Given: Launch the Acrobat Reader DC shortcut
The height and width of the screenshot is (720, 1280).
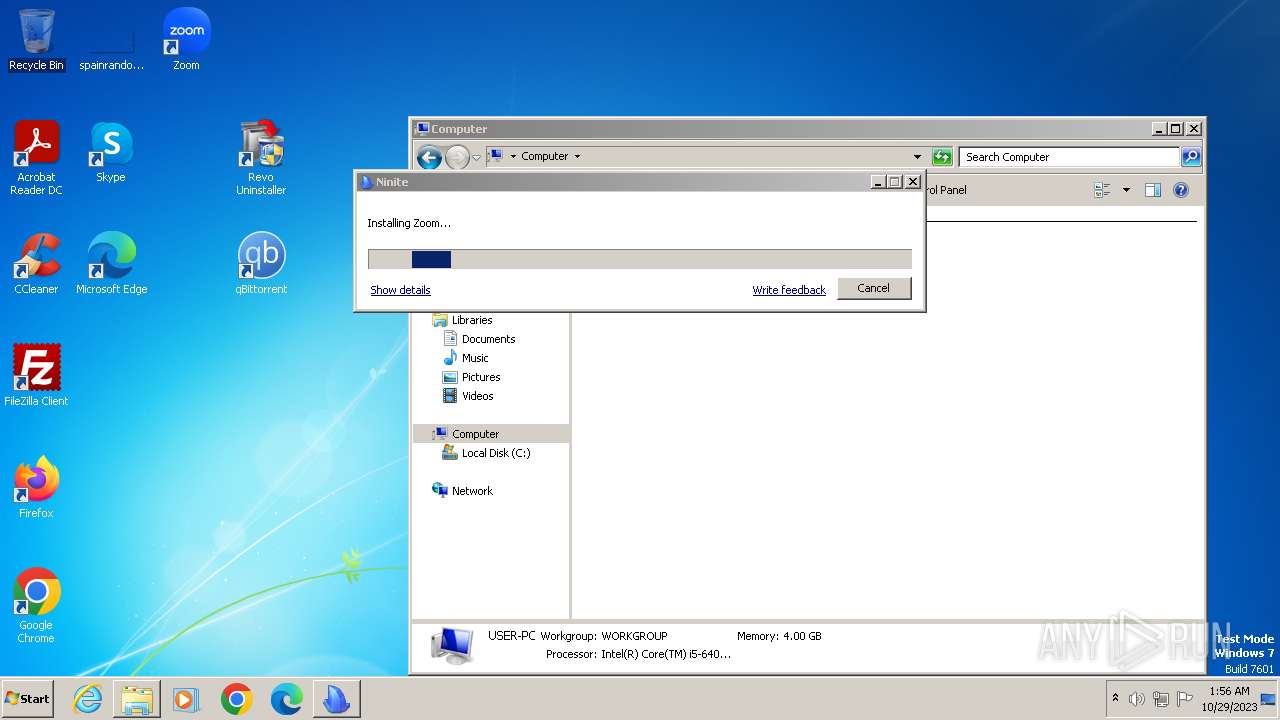Looking at the screenshot, I should (36, 158).
